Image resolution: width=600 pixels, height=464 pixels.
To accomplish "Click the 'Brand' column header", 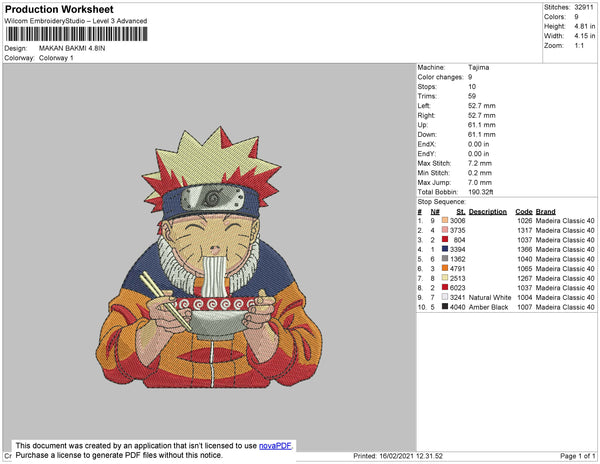I will (545, 212).
